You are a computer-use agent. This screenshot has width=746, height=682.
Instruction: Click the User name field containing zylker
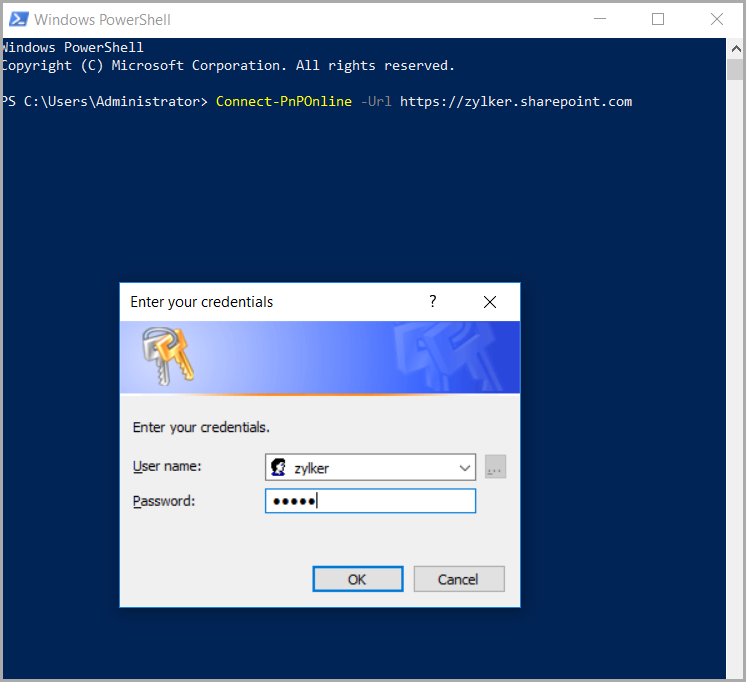click(370, 467)
